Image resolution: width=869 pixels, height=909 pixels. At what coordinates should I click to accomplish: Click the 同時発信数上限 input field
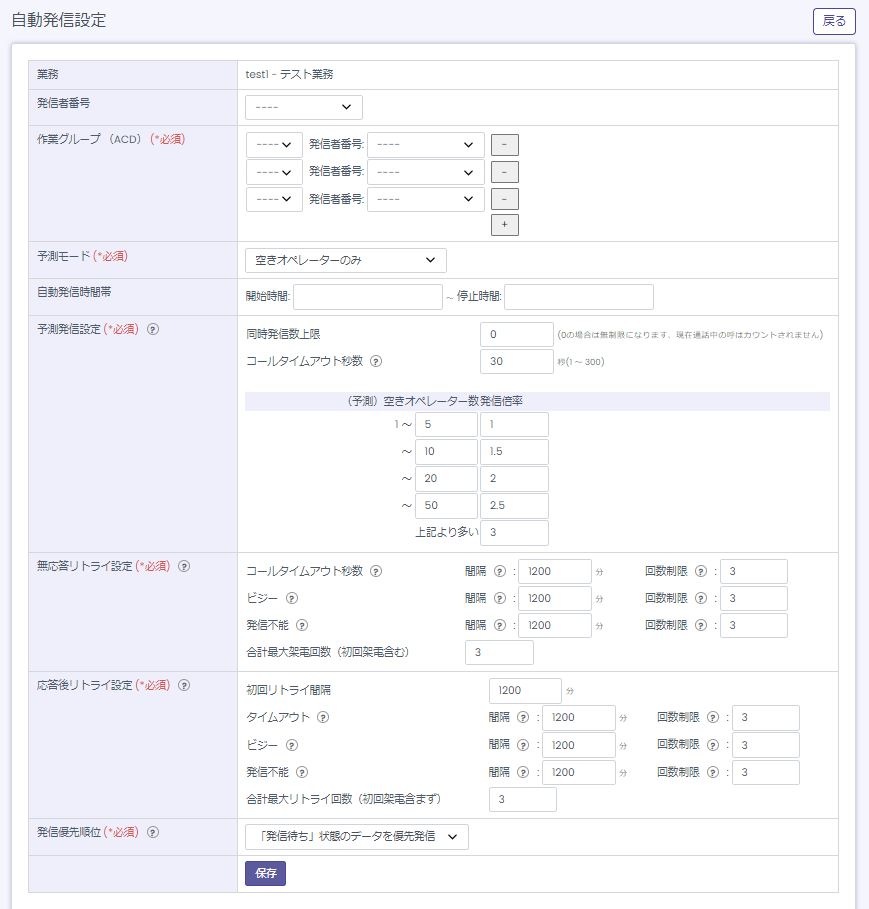click(516, 334)
